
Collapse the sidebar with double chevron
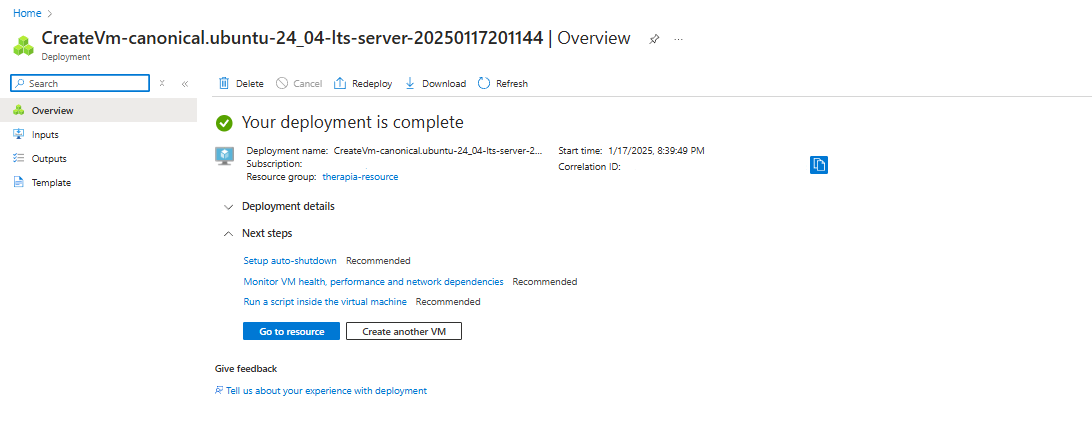[185, 84]
